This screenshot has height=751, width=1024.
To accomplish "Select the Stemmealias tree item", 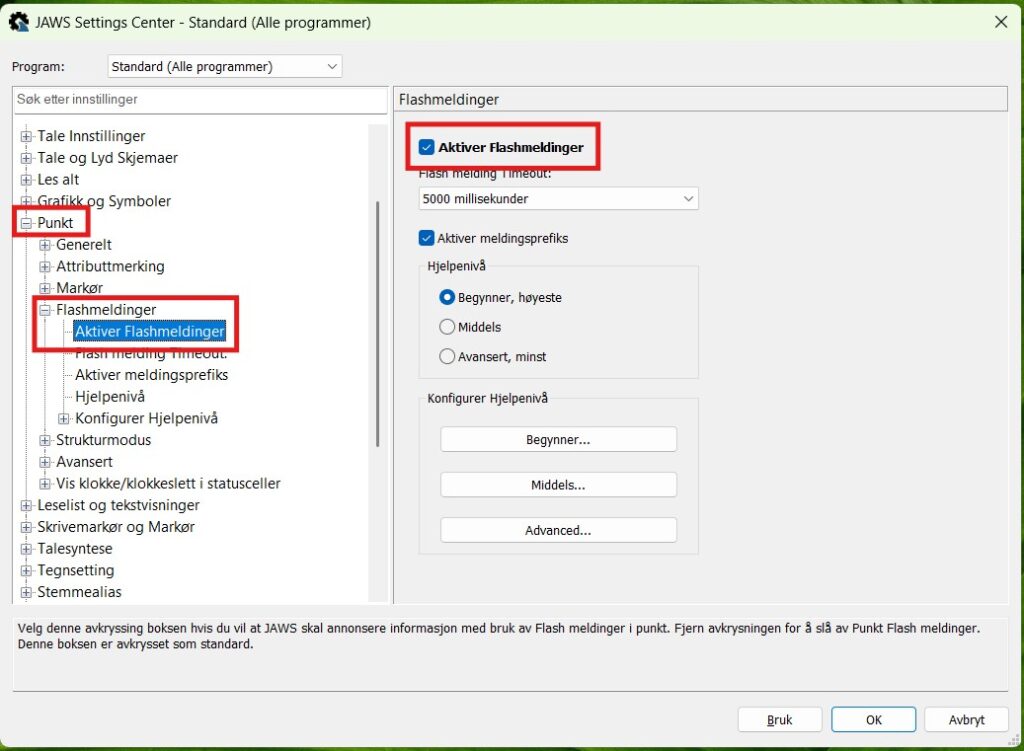I will click(x=79, y=592).
